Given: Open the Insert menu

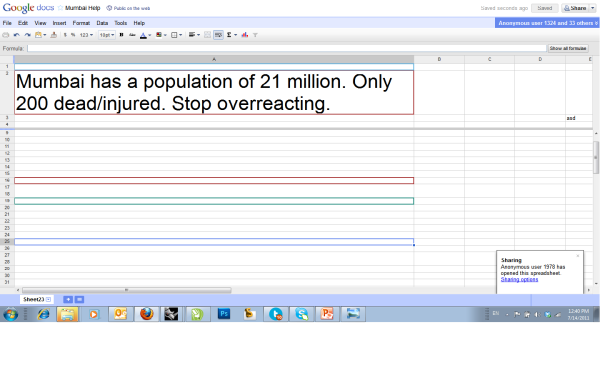Looking at the screenshot, I should 59,23.
